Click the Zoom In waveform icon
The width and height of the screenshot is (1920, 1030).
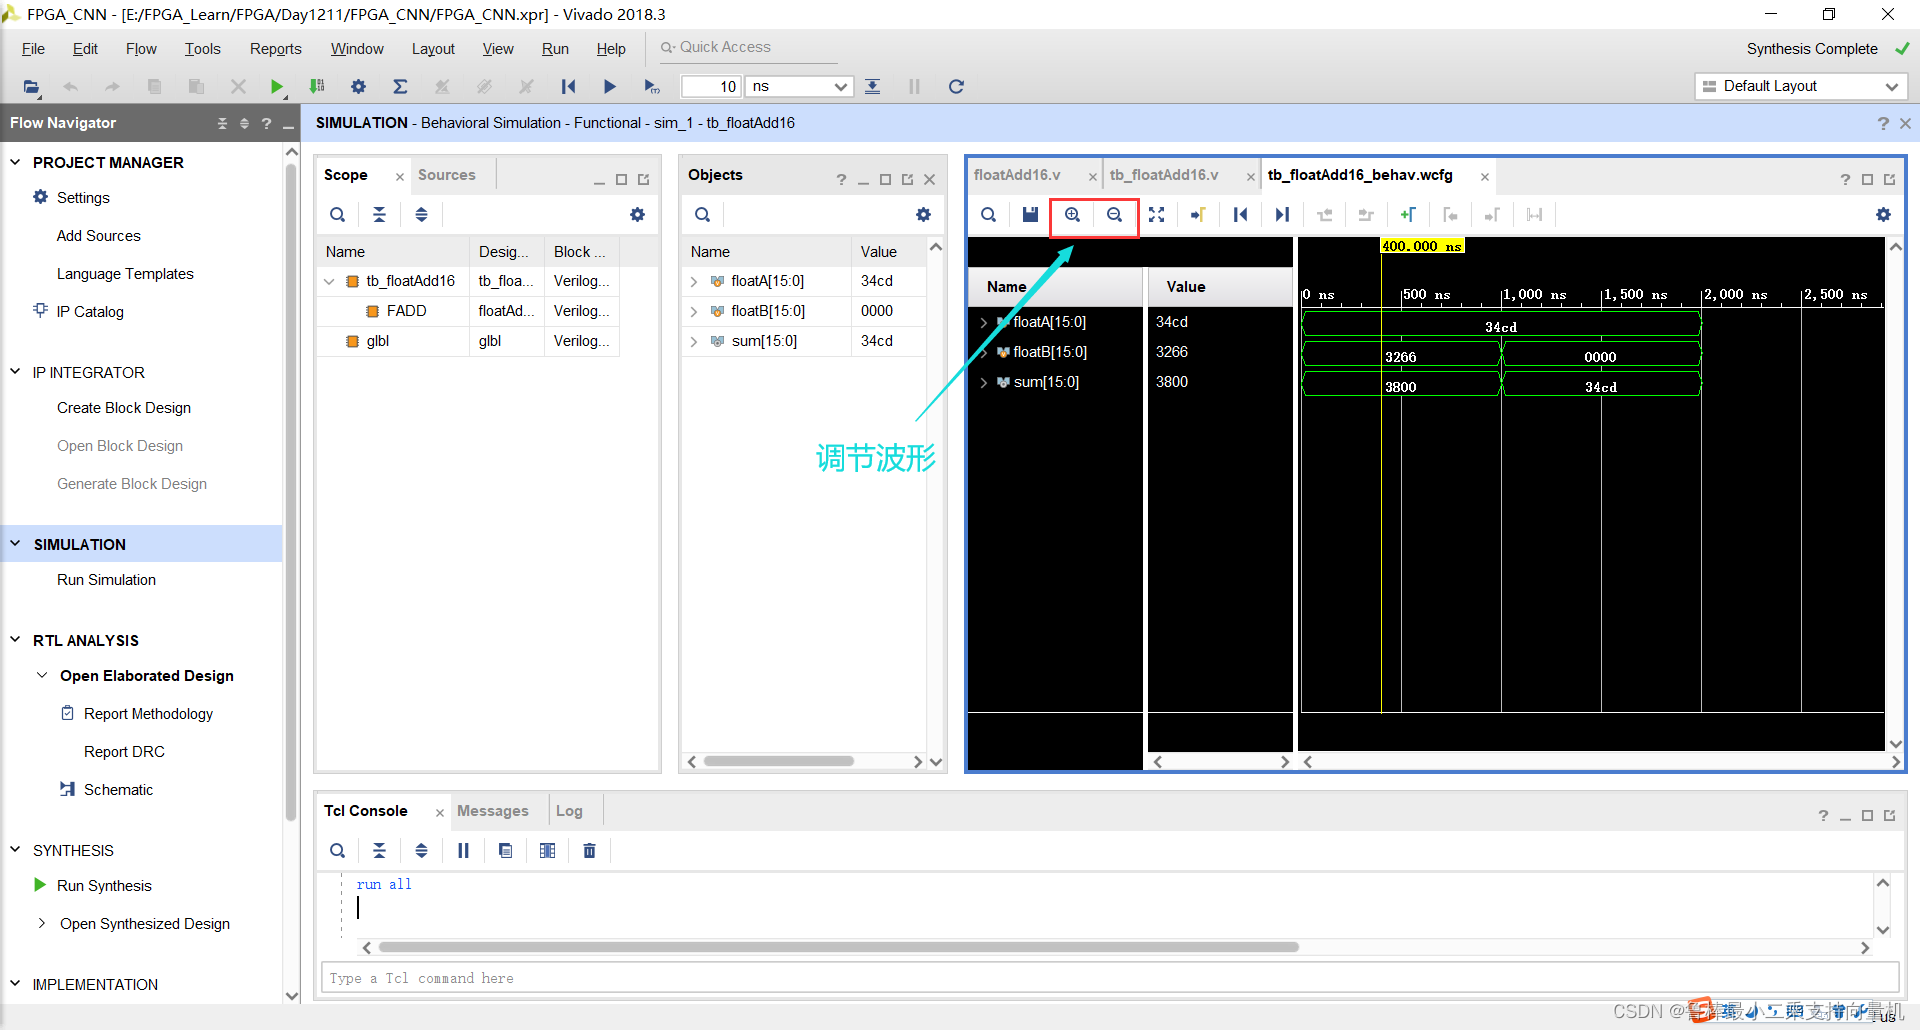(1072, 215)
